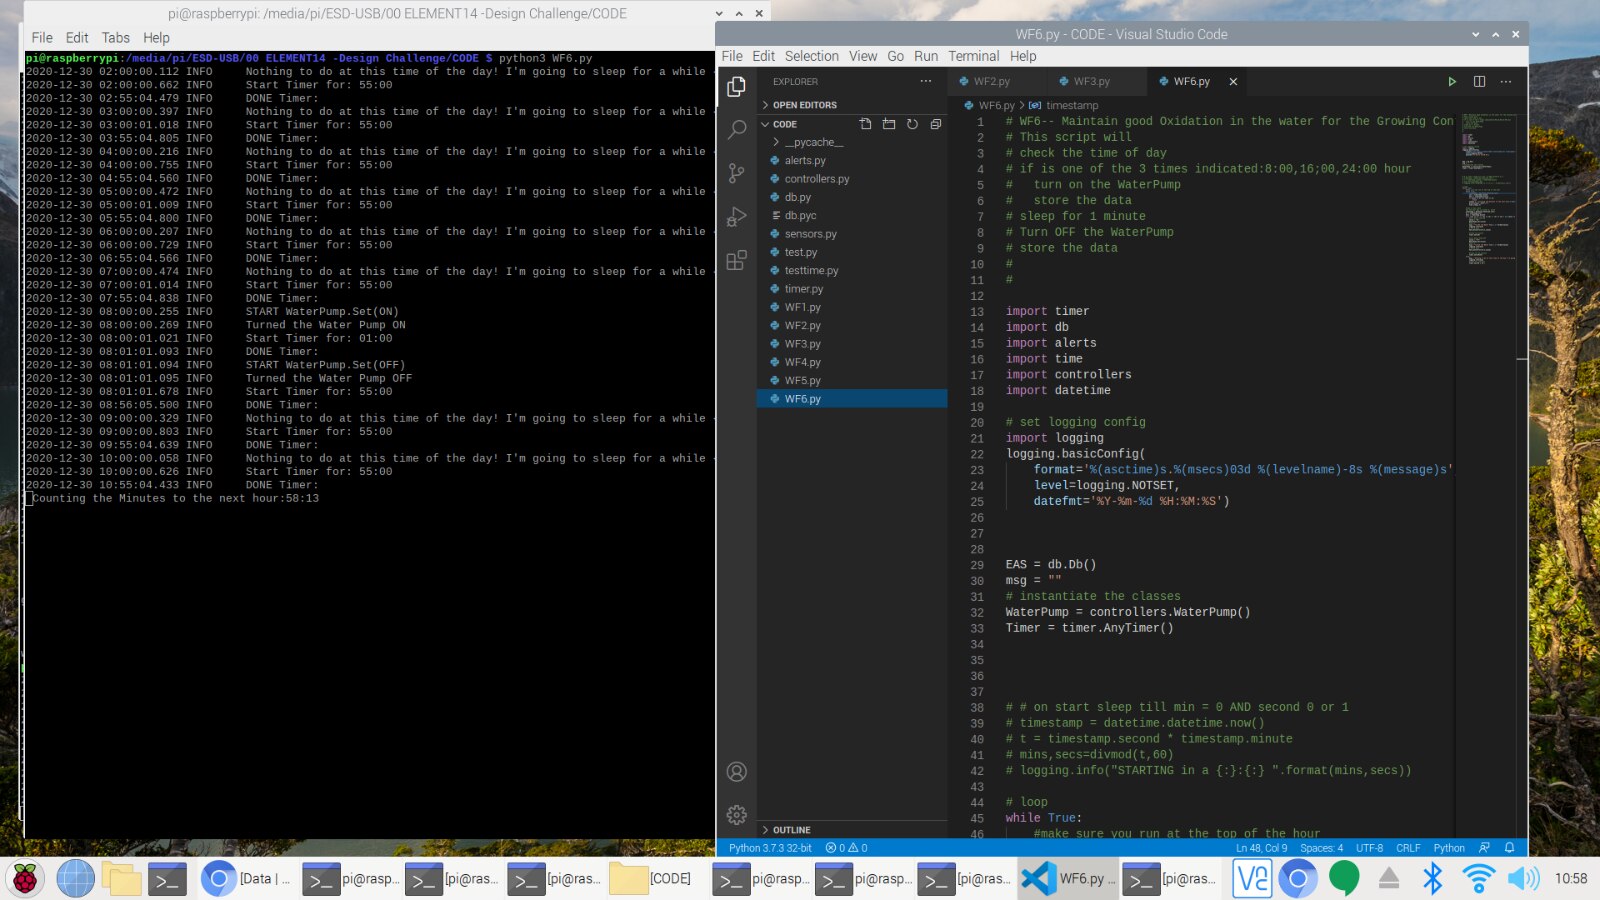Open the Source Control view
Image resolution: width=1600 pixels, height=900 pixels.
(x=737, y=173)
